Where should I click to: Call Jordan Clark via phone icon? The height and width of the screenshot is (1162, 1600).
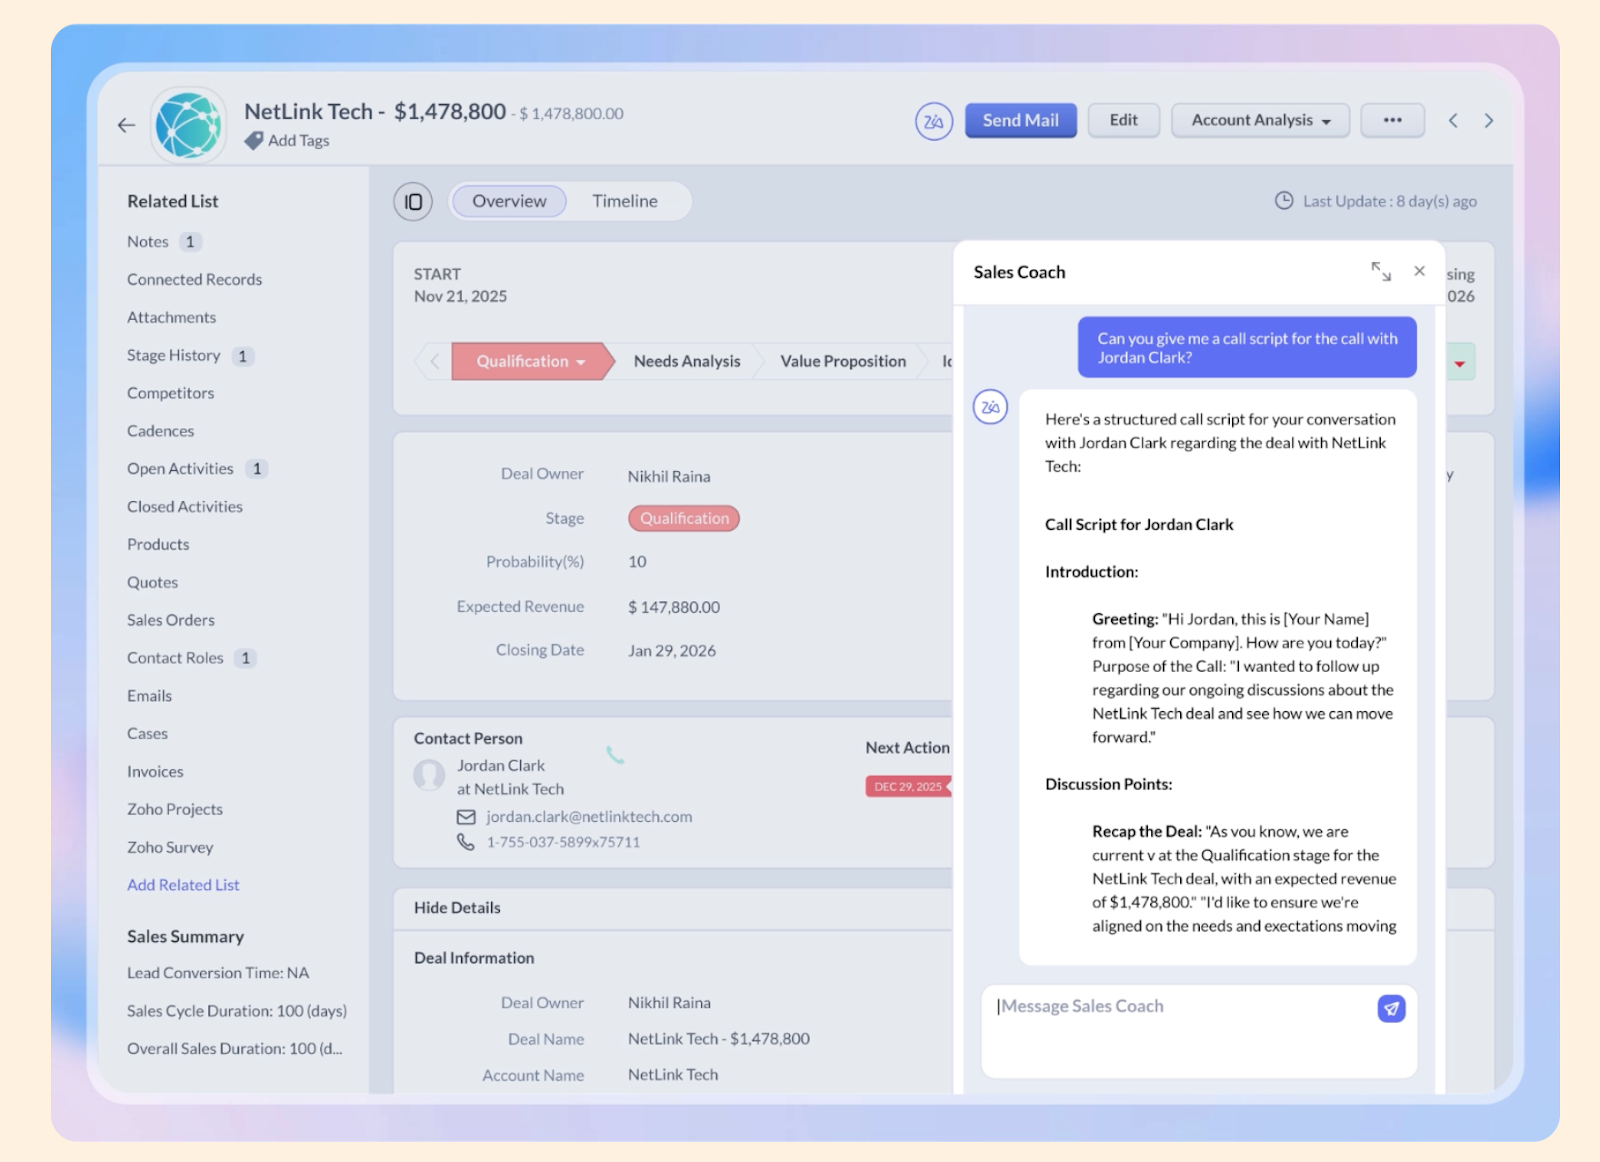point(615,755)
